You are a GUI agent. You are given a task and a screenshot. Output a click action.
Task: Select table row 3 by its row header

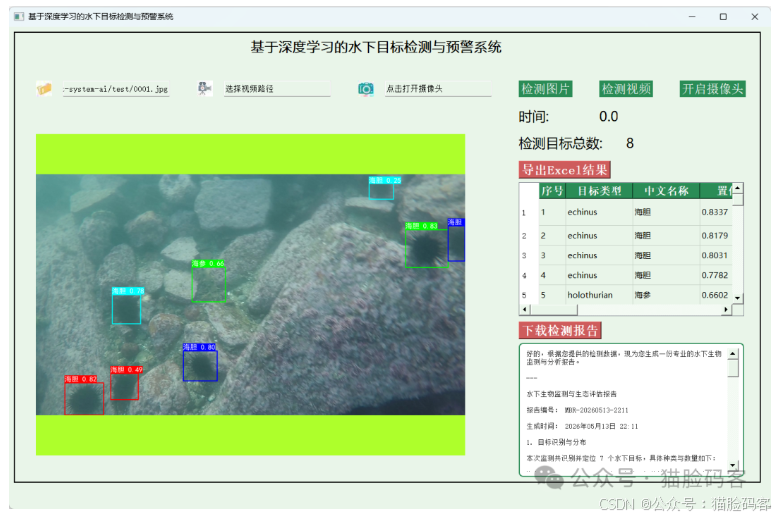(529, 256)
